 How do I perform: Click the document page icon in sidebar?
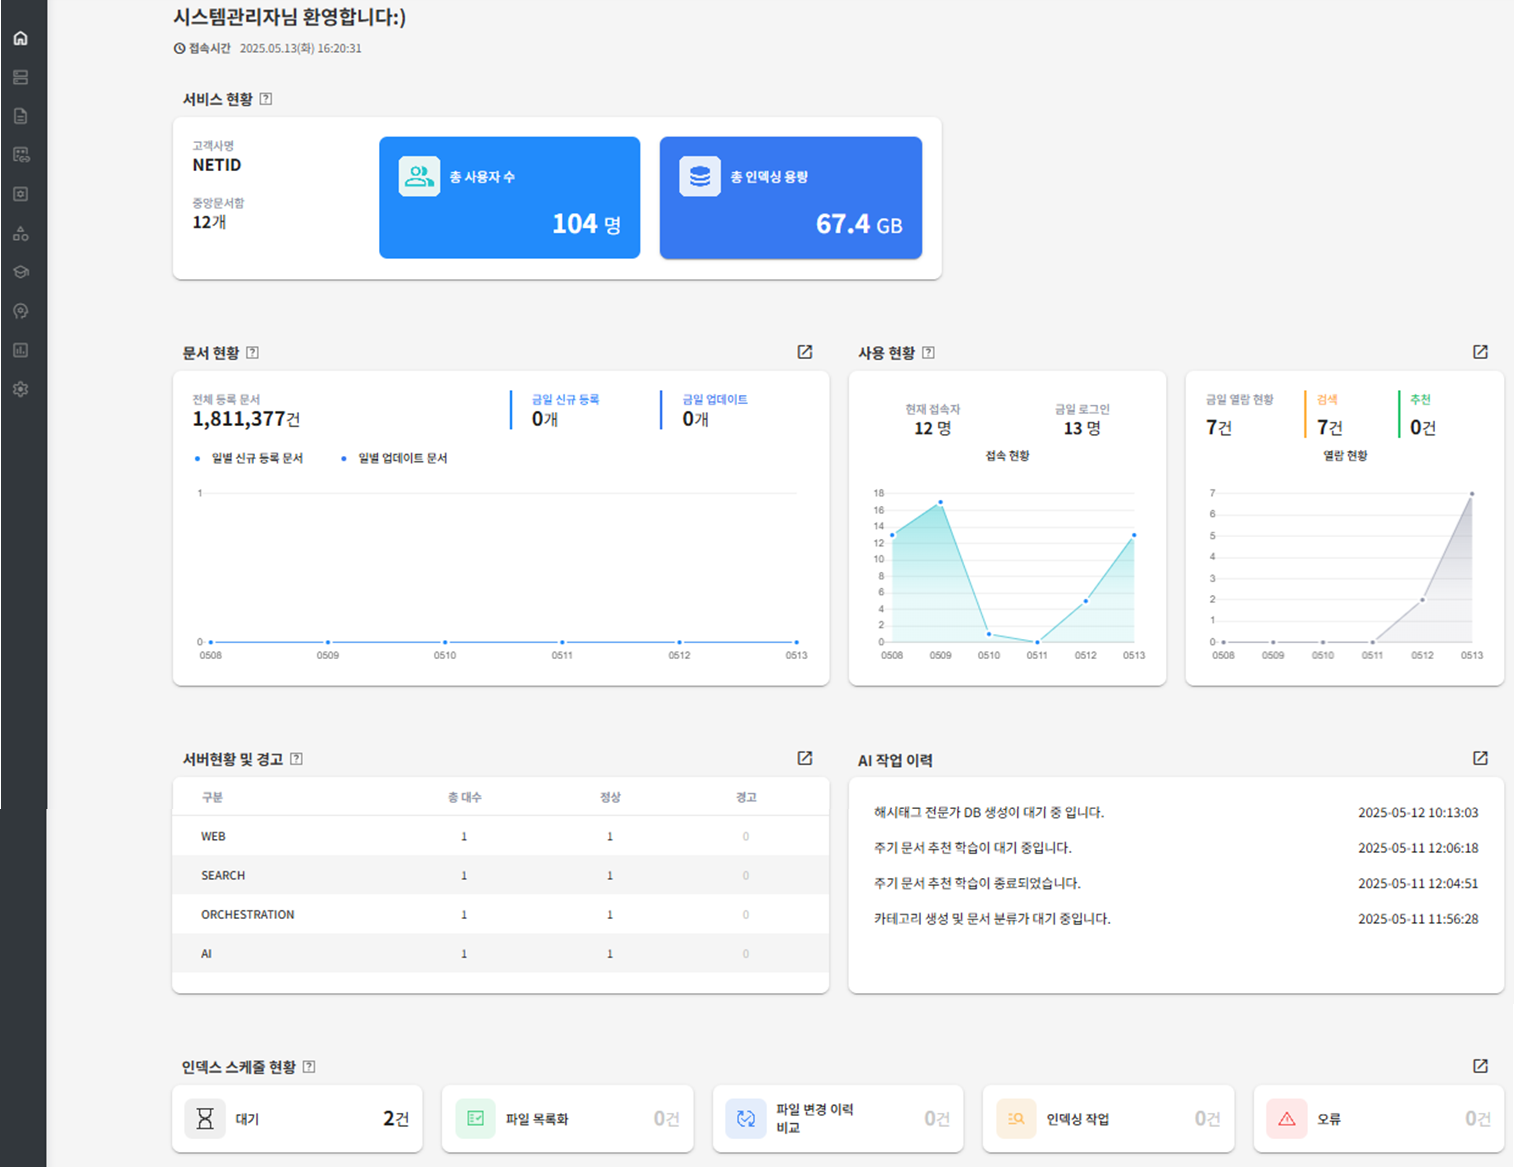coord(20,116)
